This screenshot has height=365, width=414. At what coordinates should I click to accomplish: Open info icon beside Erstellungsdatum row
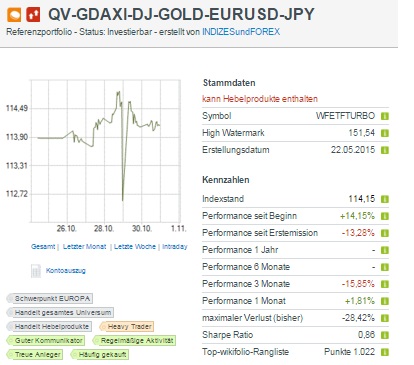tap(385, 150)
